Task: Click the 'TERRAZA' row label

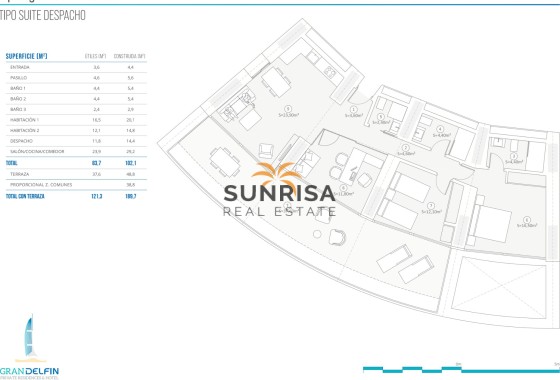Action: point(20,174)
